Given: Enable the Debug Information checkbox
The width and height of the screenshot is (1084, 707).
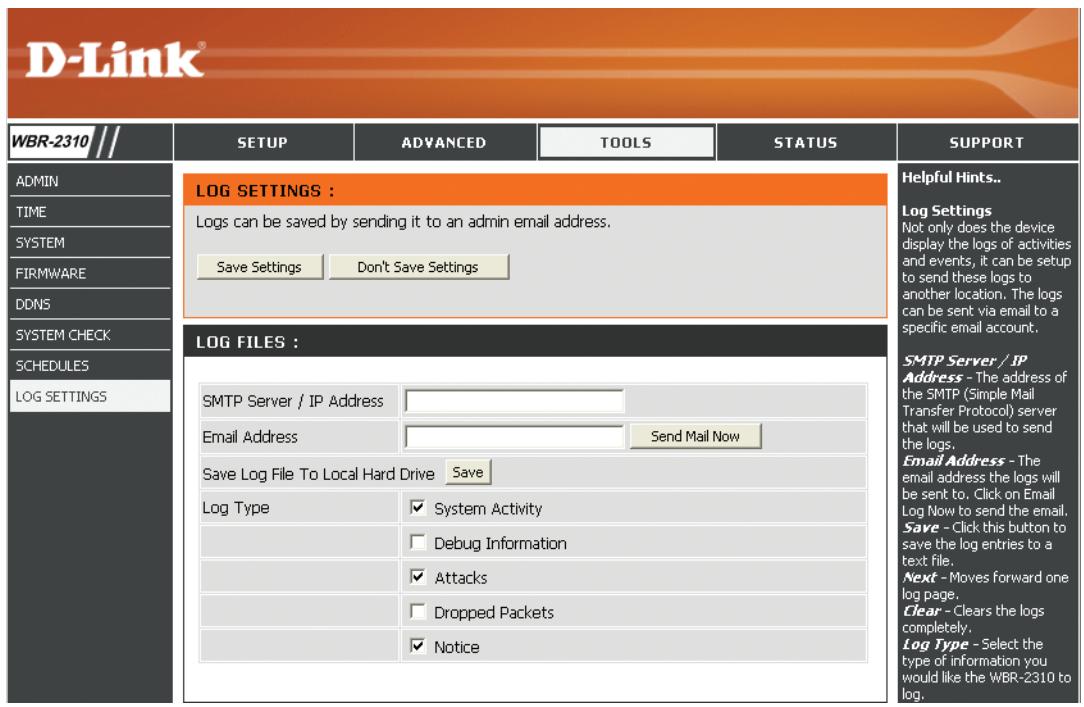Looking at the screenshot, I should click(418, 542).
